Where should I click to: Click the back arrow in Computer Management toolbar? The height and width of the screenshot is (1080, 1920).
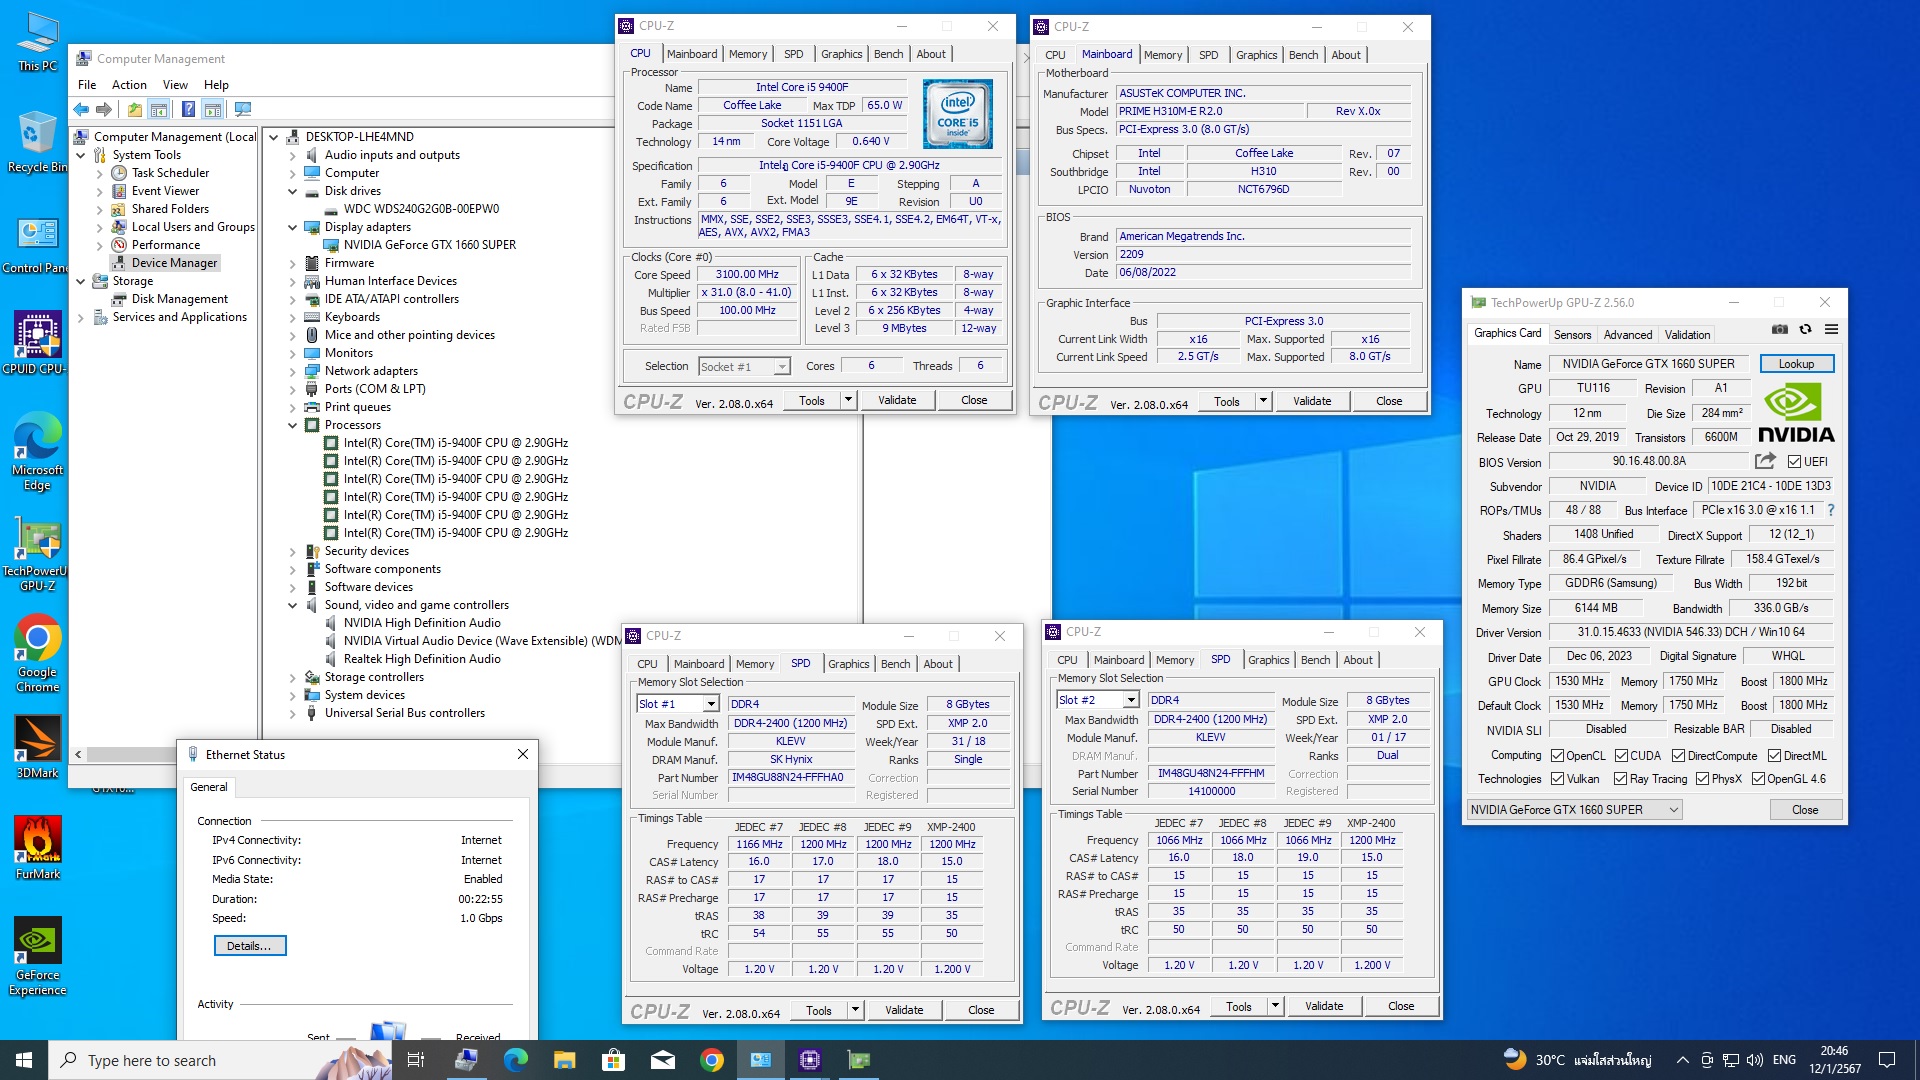coord(82,109)
